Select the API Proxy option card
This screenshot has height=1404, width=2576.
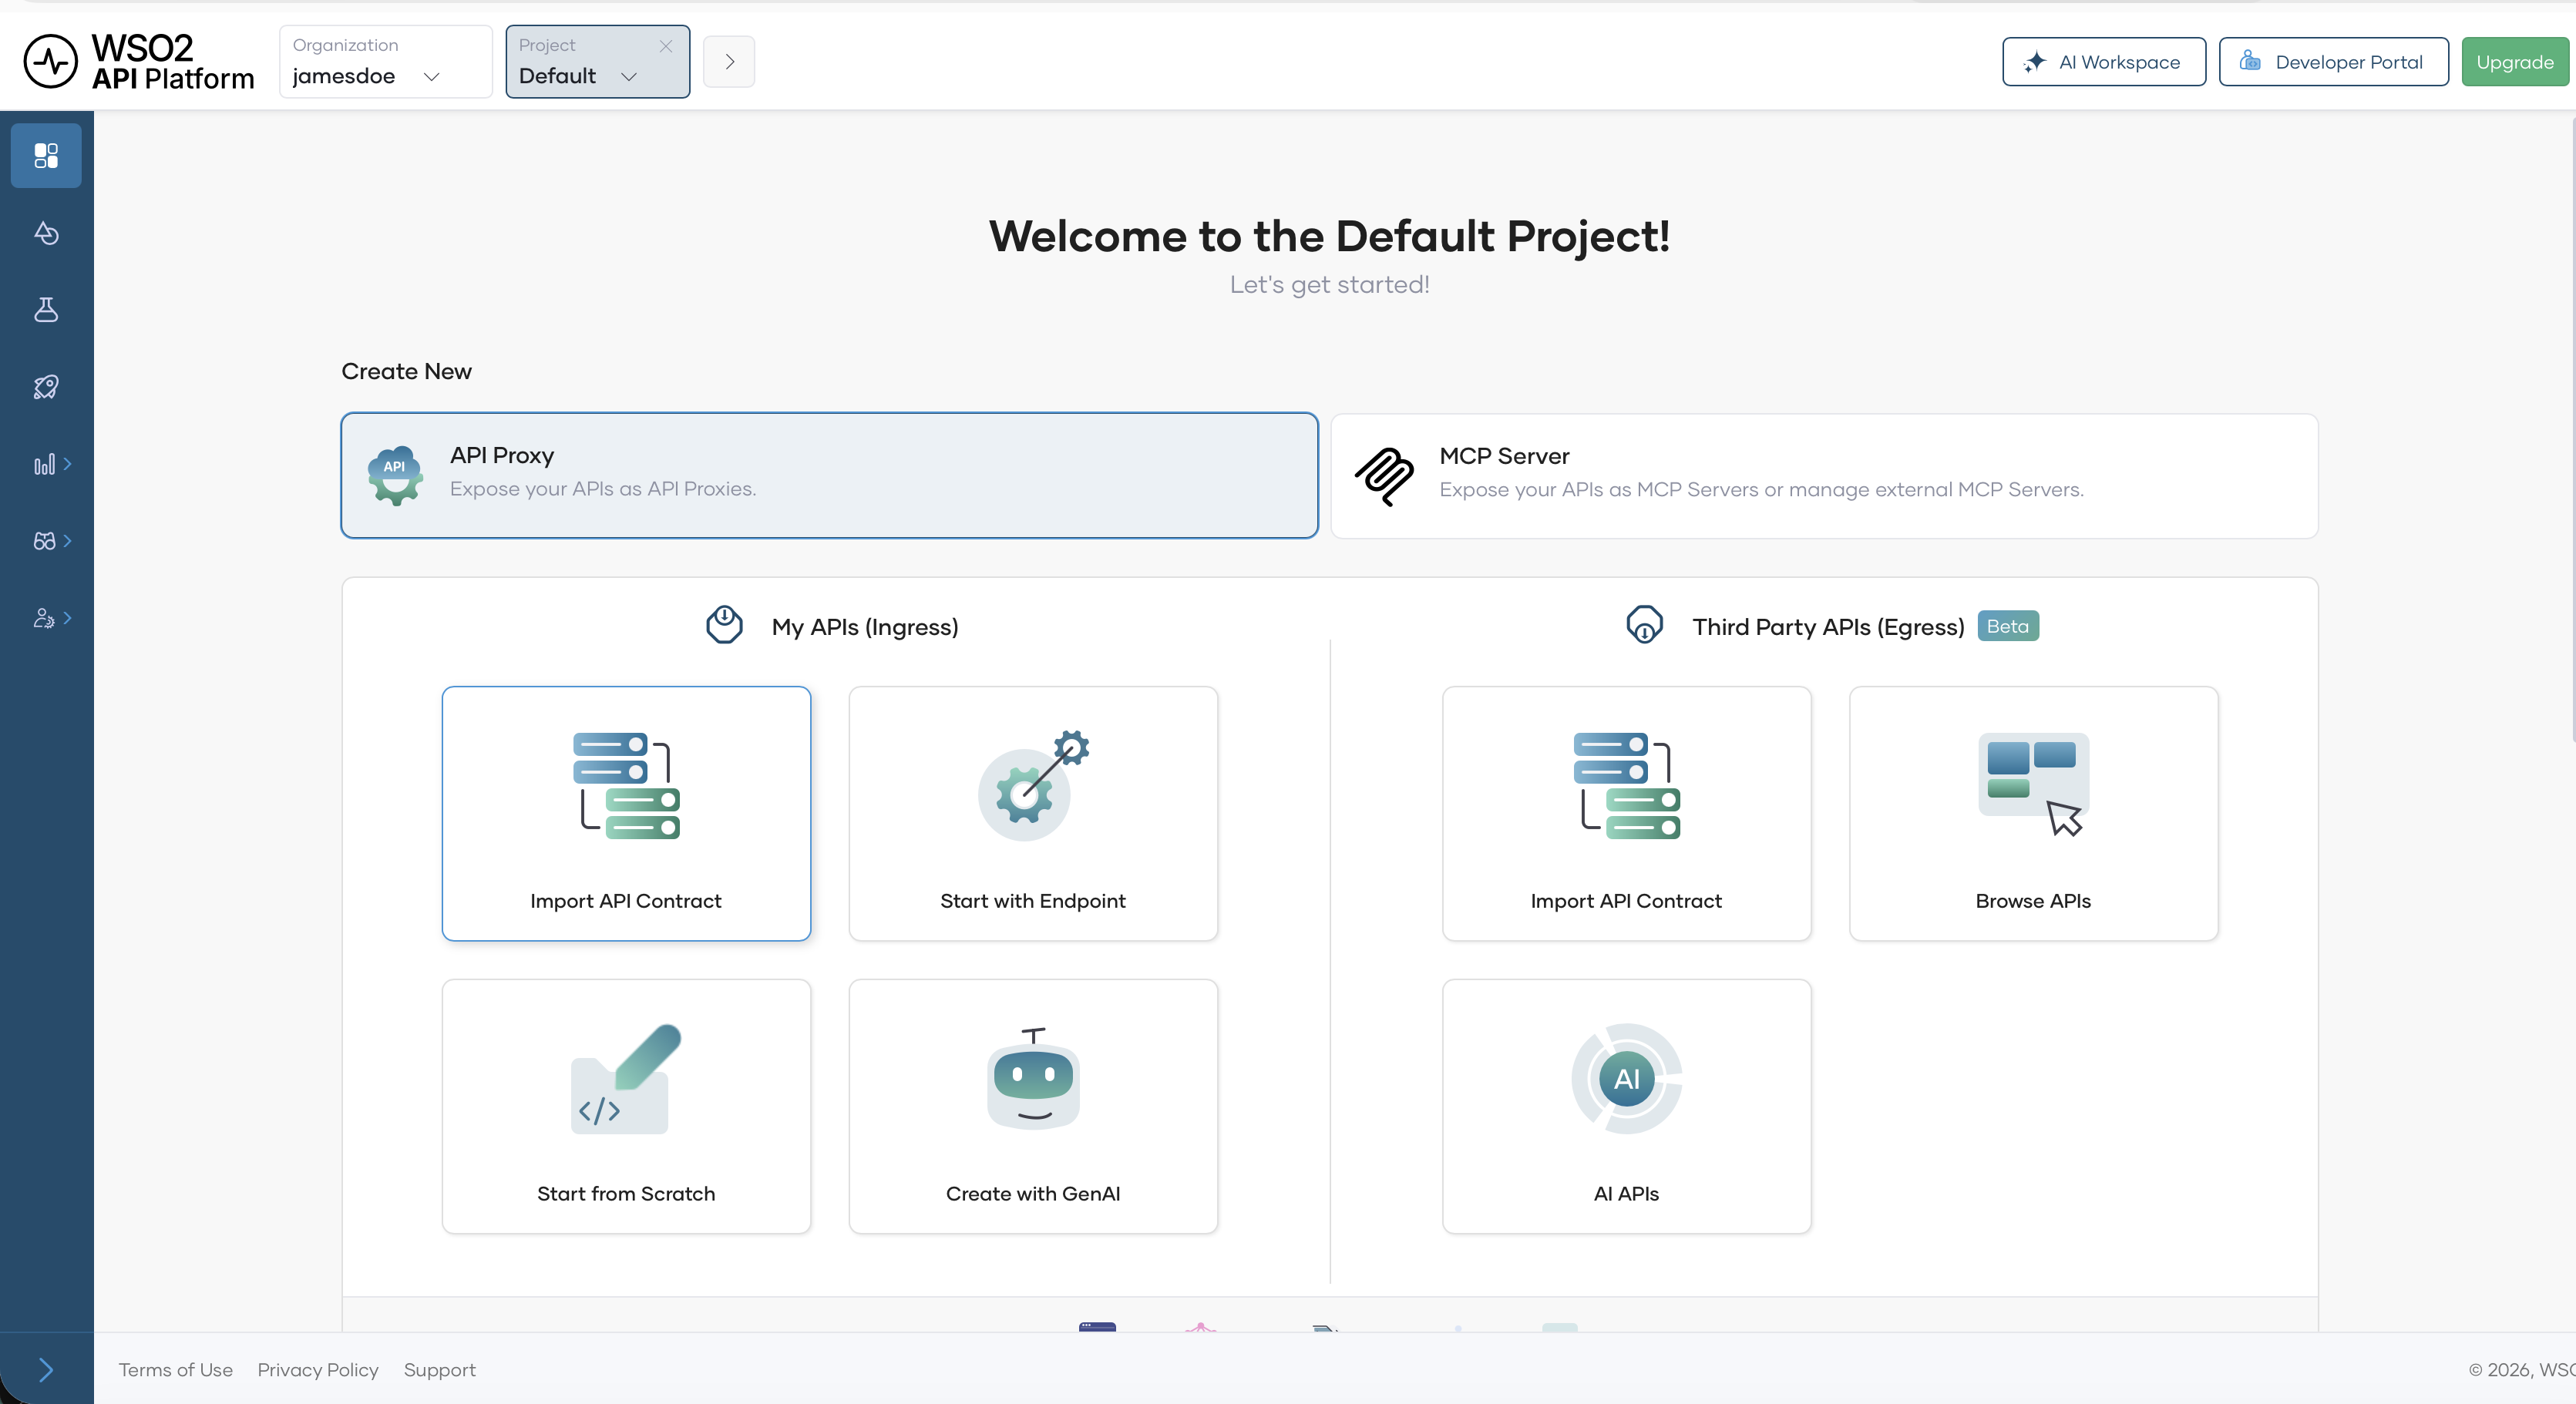829,475
